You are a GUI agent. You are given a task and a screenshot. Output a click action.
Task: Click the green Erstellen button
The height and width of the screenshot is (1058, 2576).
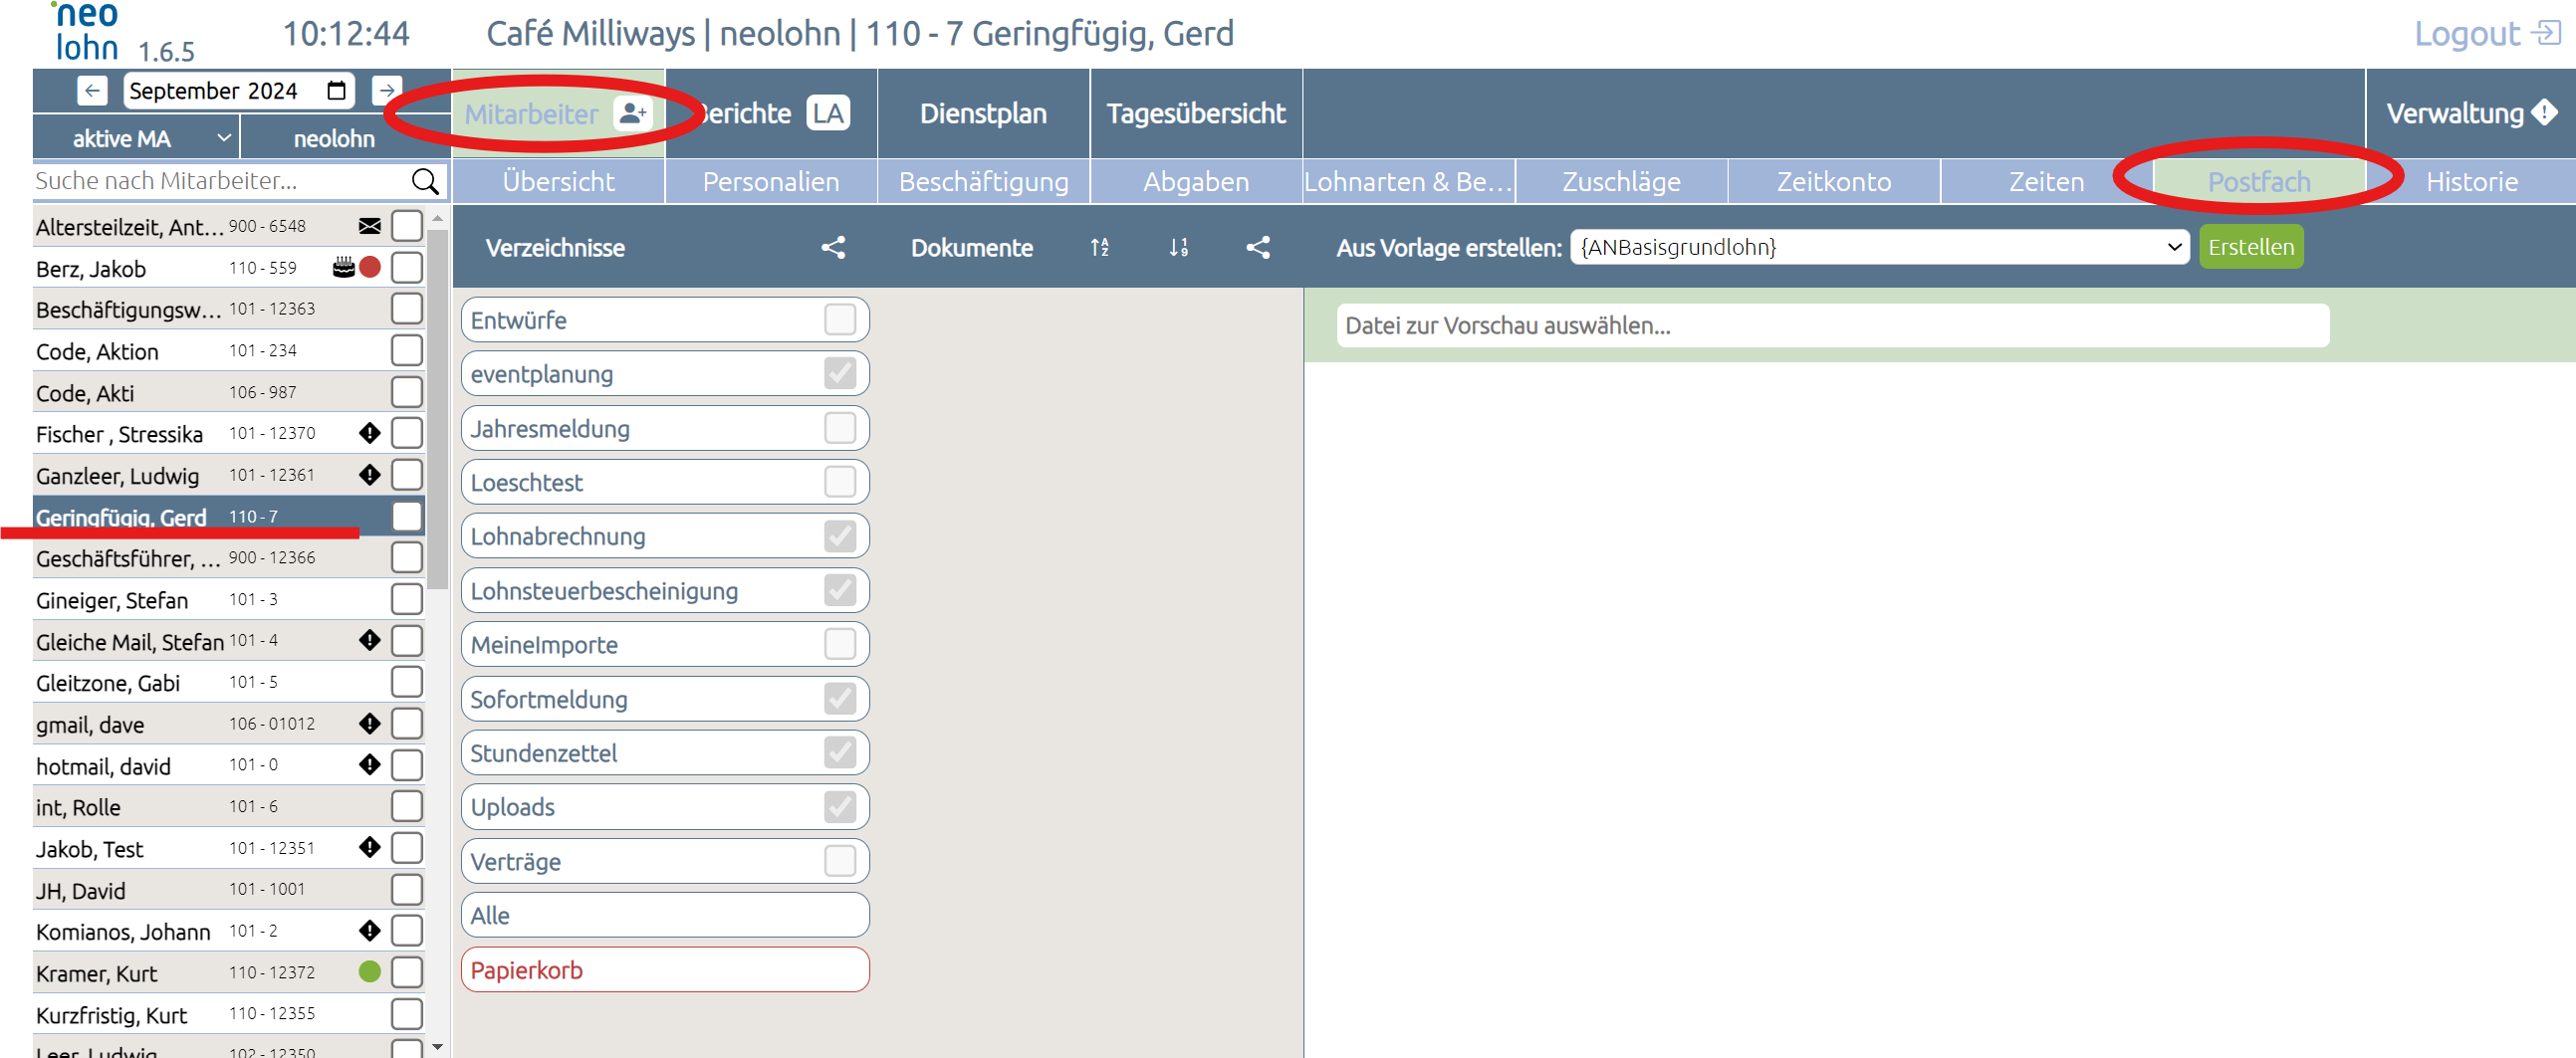click(2250, 247)
